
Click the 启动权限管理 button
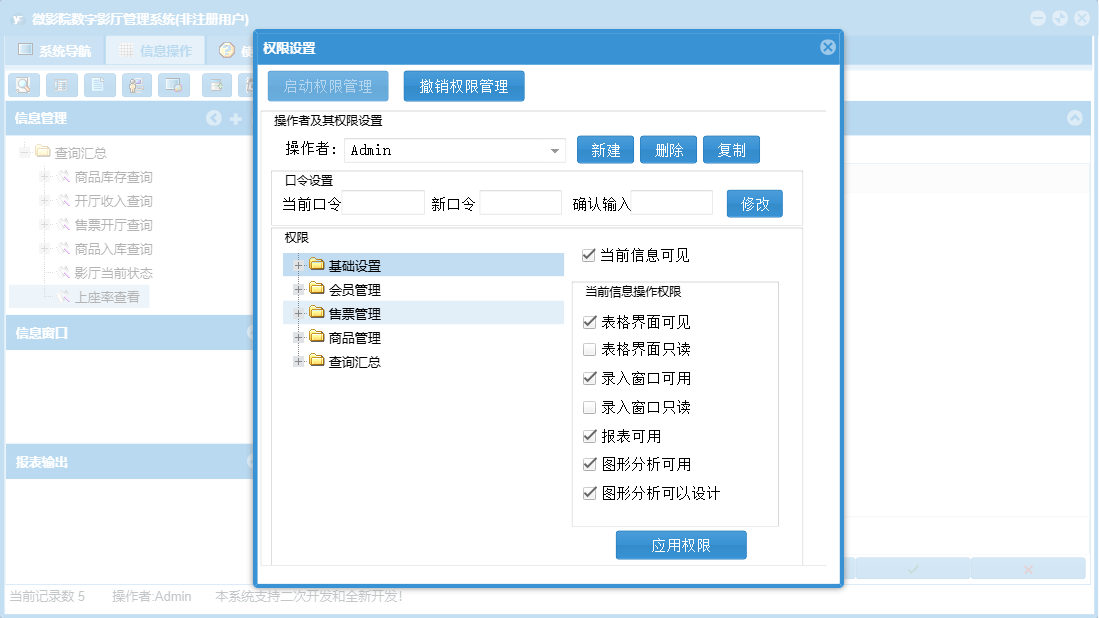328,86
